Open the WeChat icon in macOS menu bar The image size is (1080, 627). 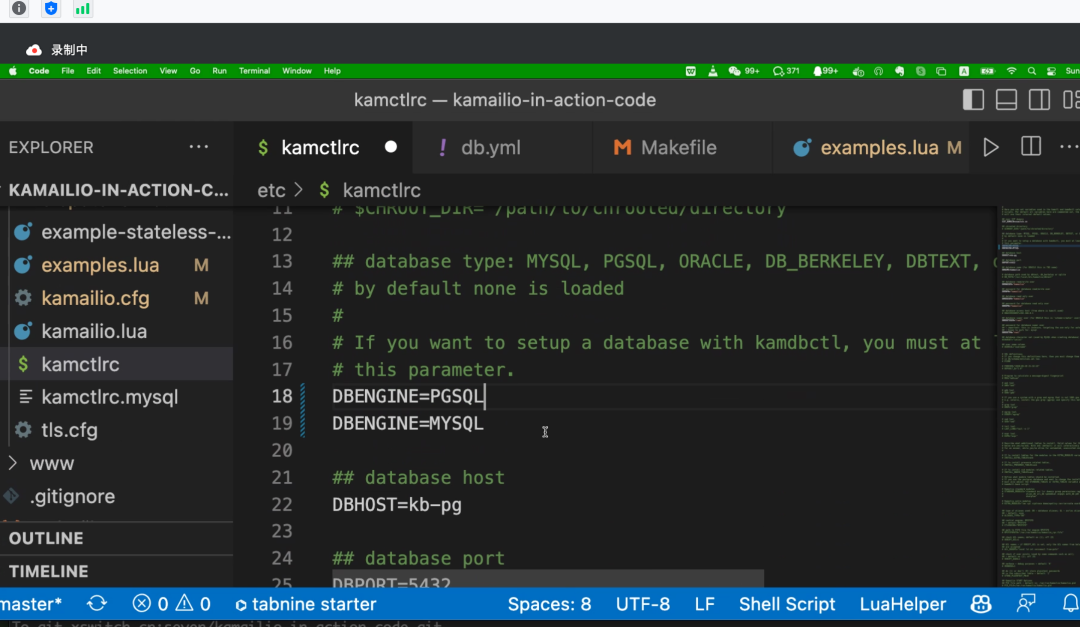[736, 71]
